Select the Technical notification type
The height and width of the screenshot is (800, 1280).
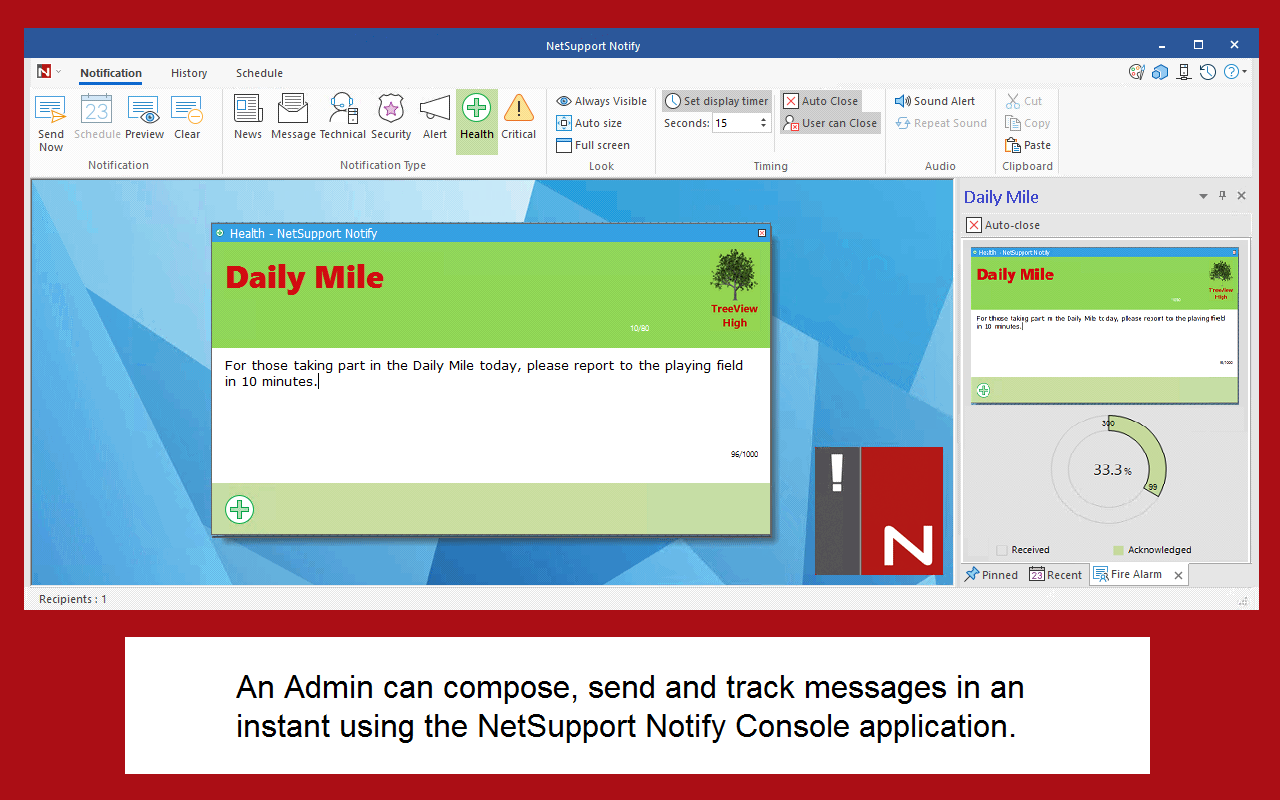click(x=342, y=118)
